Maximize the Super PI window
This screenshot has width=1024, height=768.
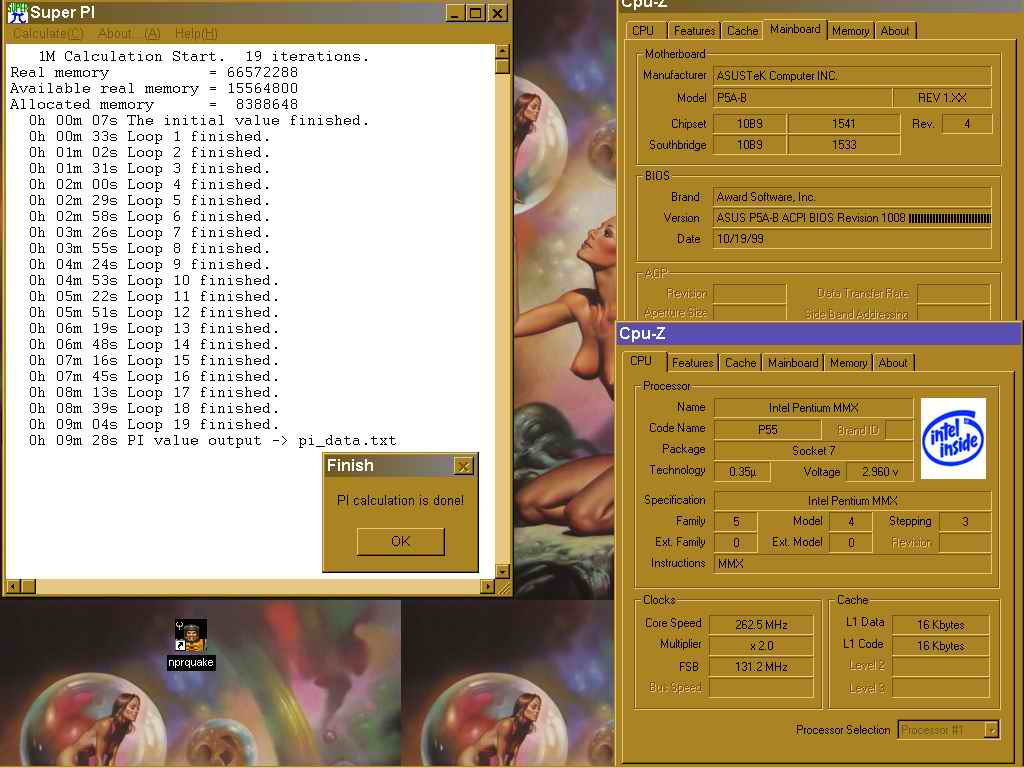475,13
